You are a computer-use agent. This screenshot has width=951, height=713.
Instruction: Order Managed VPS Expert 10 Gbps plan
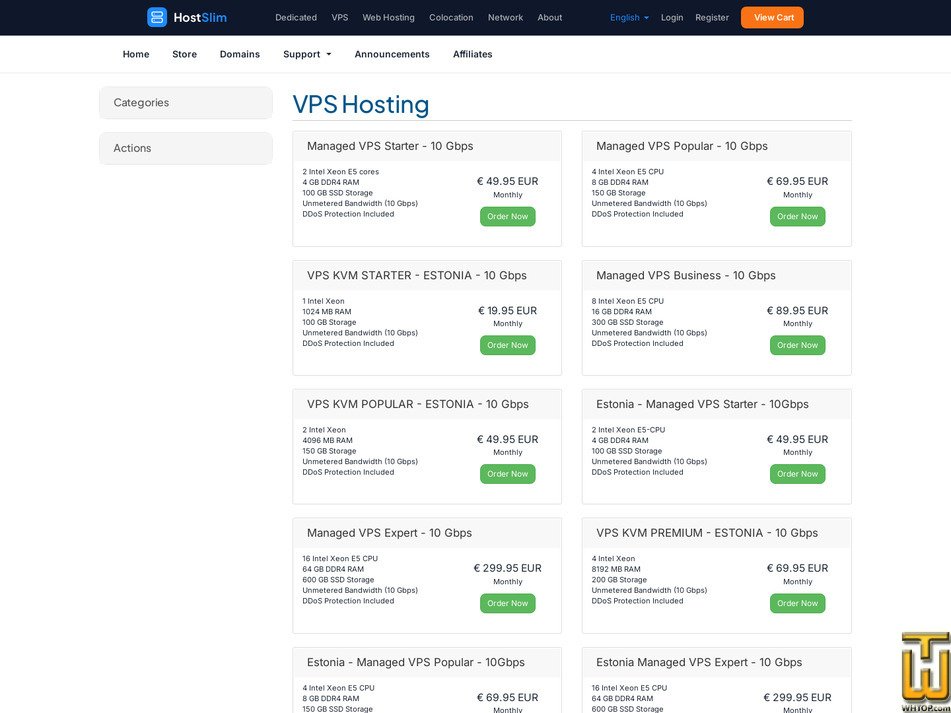pos(508,603)
